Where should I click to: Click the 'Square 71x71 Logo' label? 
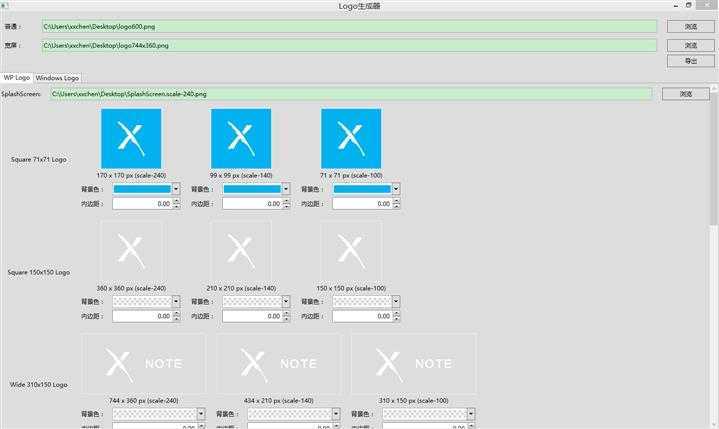(x=39, y=160)
